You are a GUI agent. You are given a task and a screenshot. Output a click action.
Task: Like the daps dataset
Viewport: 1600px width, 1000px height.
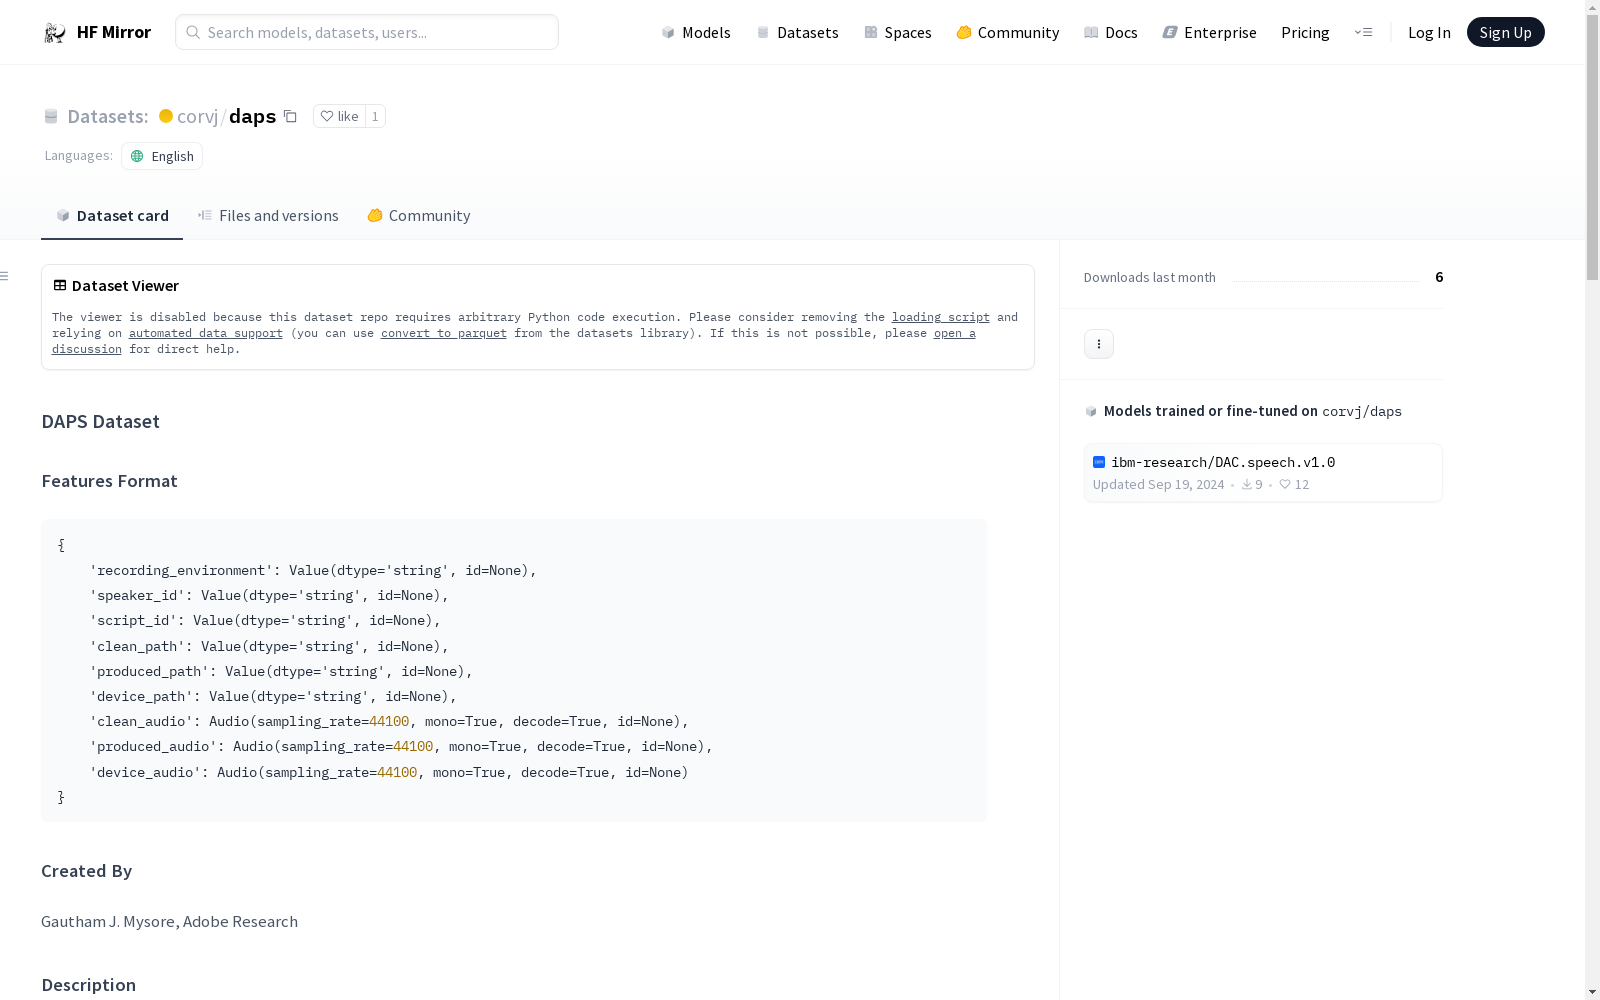(339, 116)
